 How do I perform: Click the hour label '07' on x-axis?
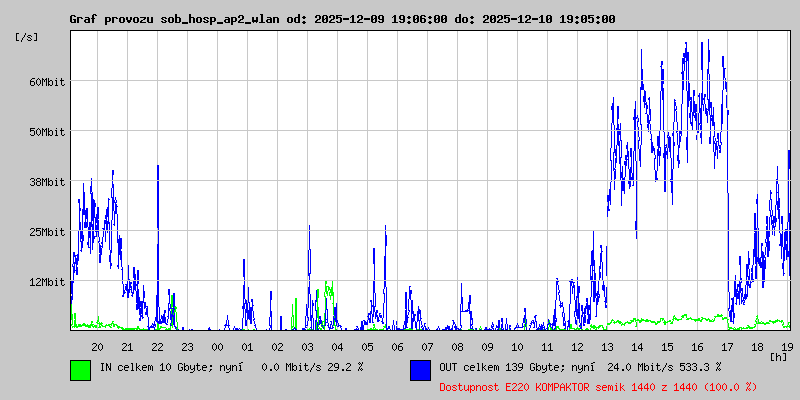[427, 347]
